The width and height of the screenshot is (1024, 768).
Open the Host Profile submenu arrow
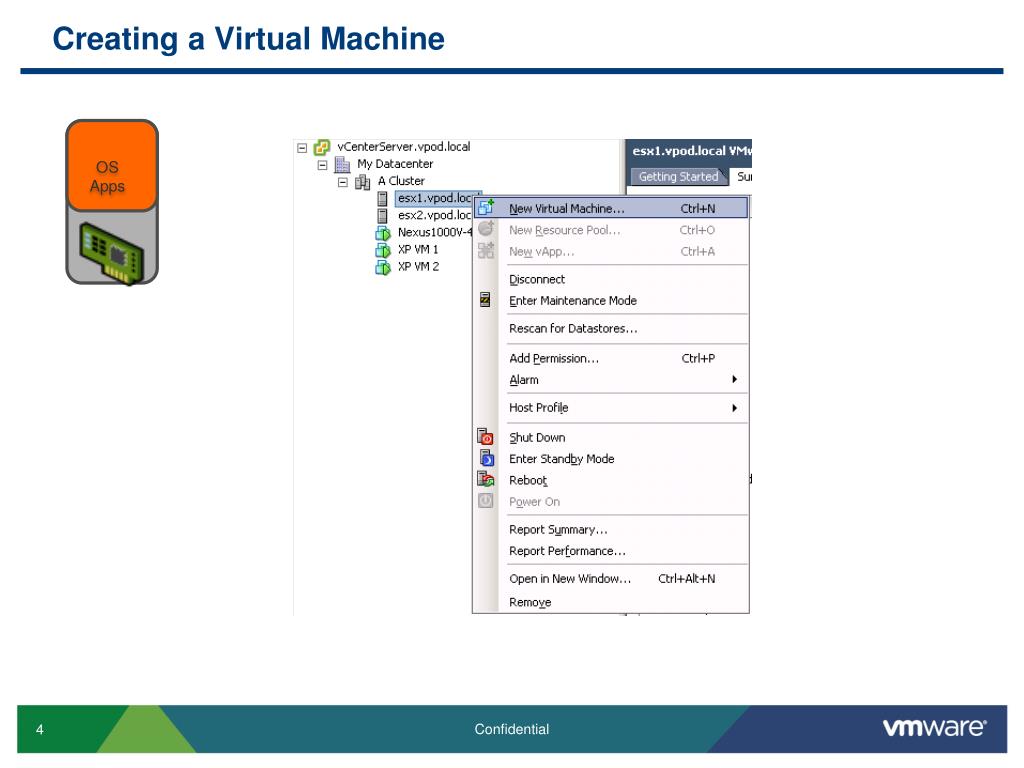[735, 408]
